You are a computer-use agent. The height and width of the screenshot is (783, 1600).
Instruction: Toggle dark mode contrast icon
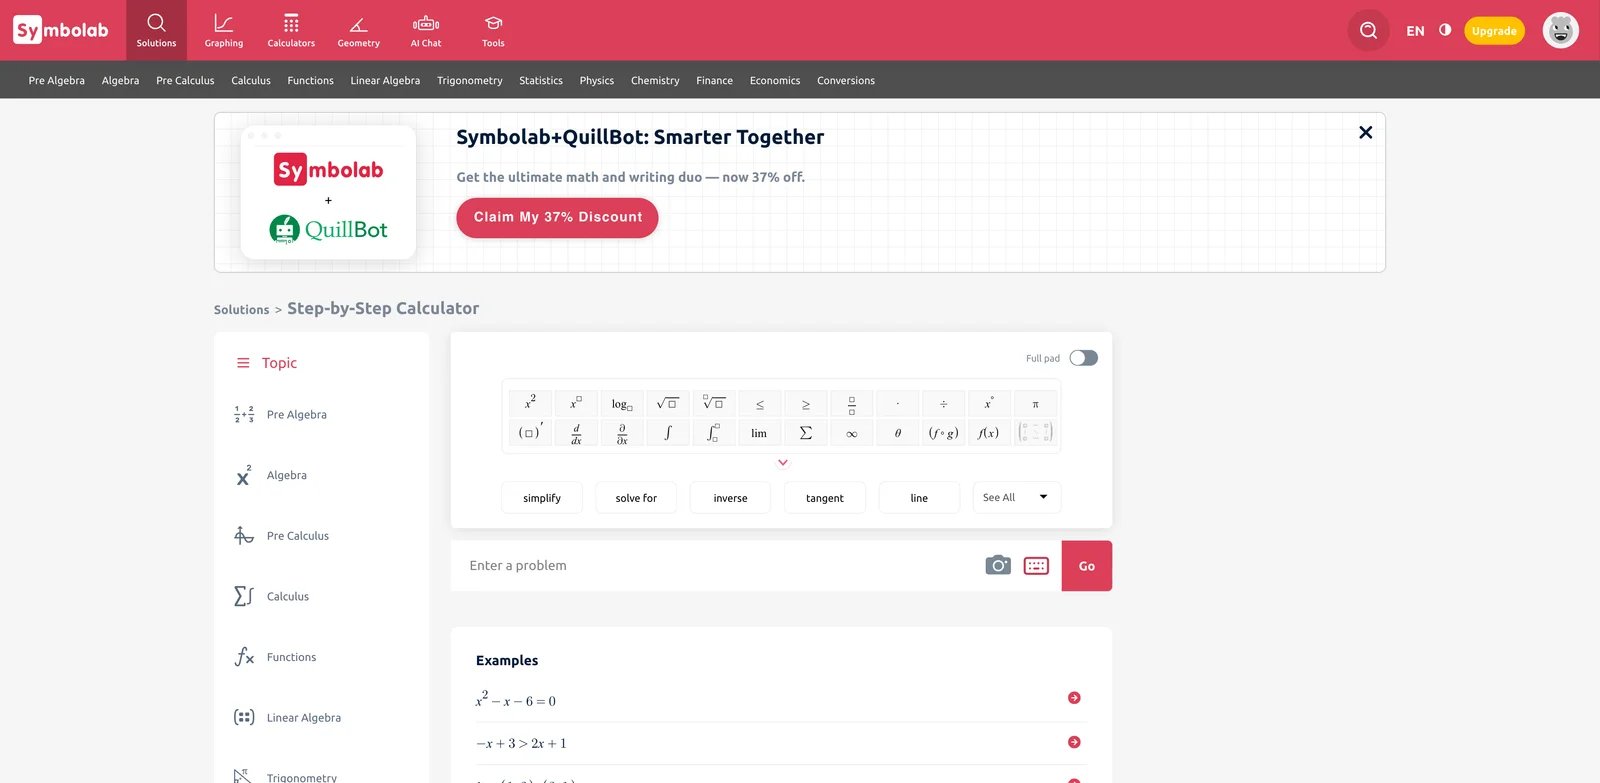click(1445, 30)
